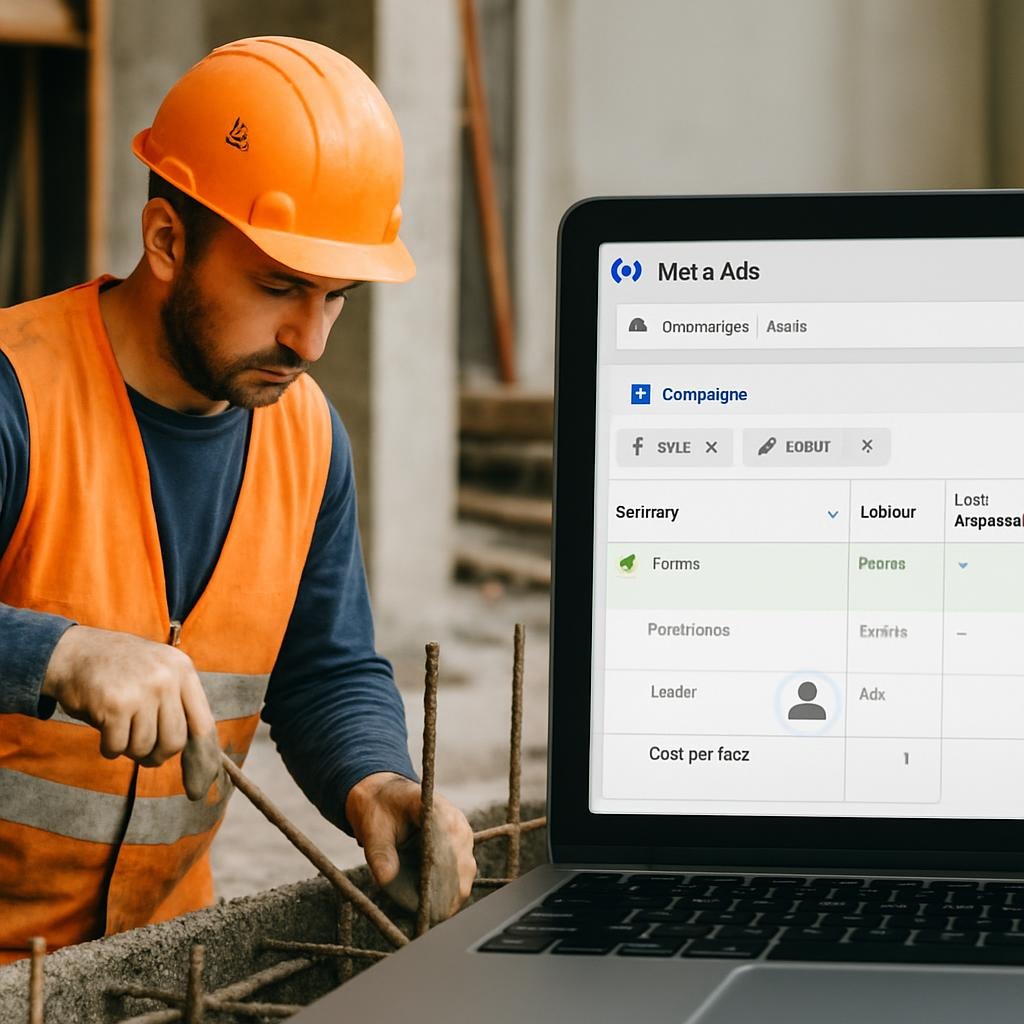This screenshot has height=1024, width=1024.
Task: Open the Compaigne link
Action: tap(704, 395)
